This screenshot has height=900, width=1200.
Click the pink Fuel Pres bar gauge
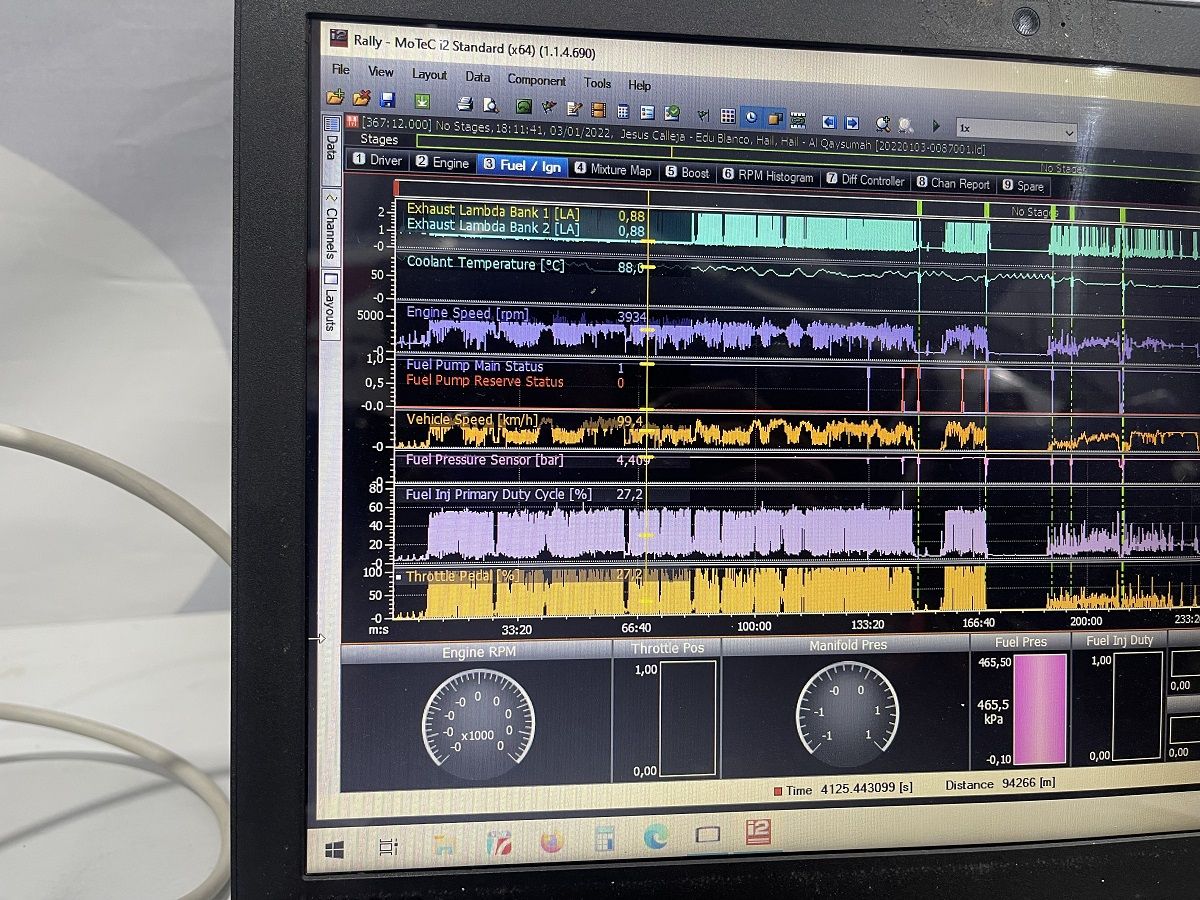pyautogui.click(x=1040, y=709)
